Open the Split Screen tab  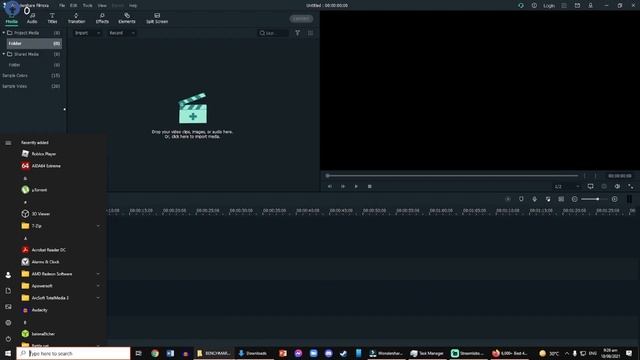(157, 18)
